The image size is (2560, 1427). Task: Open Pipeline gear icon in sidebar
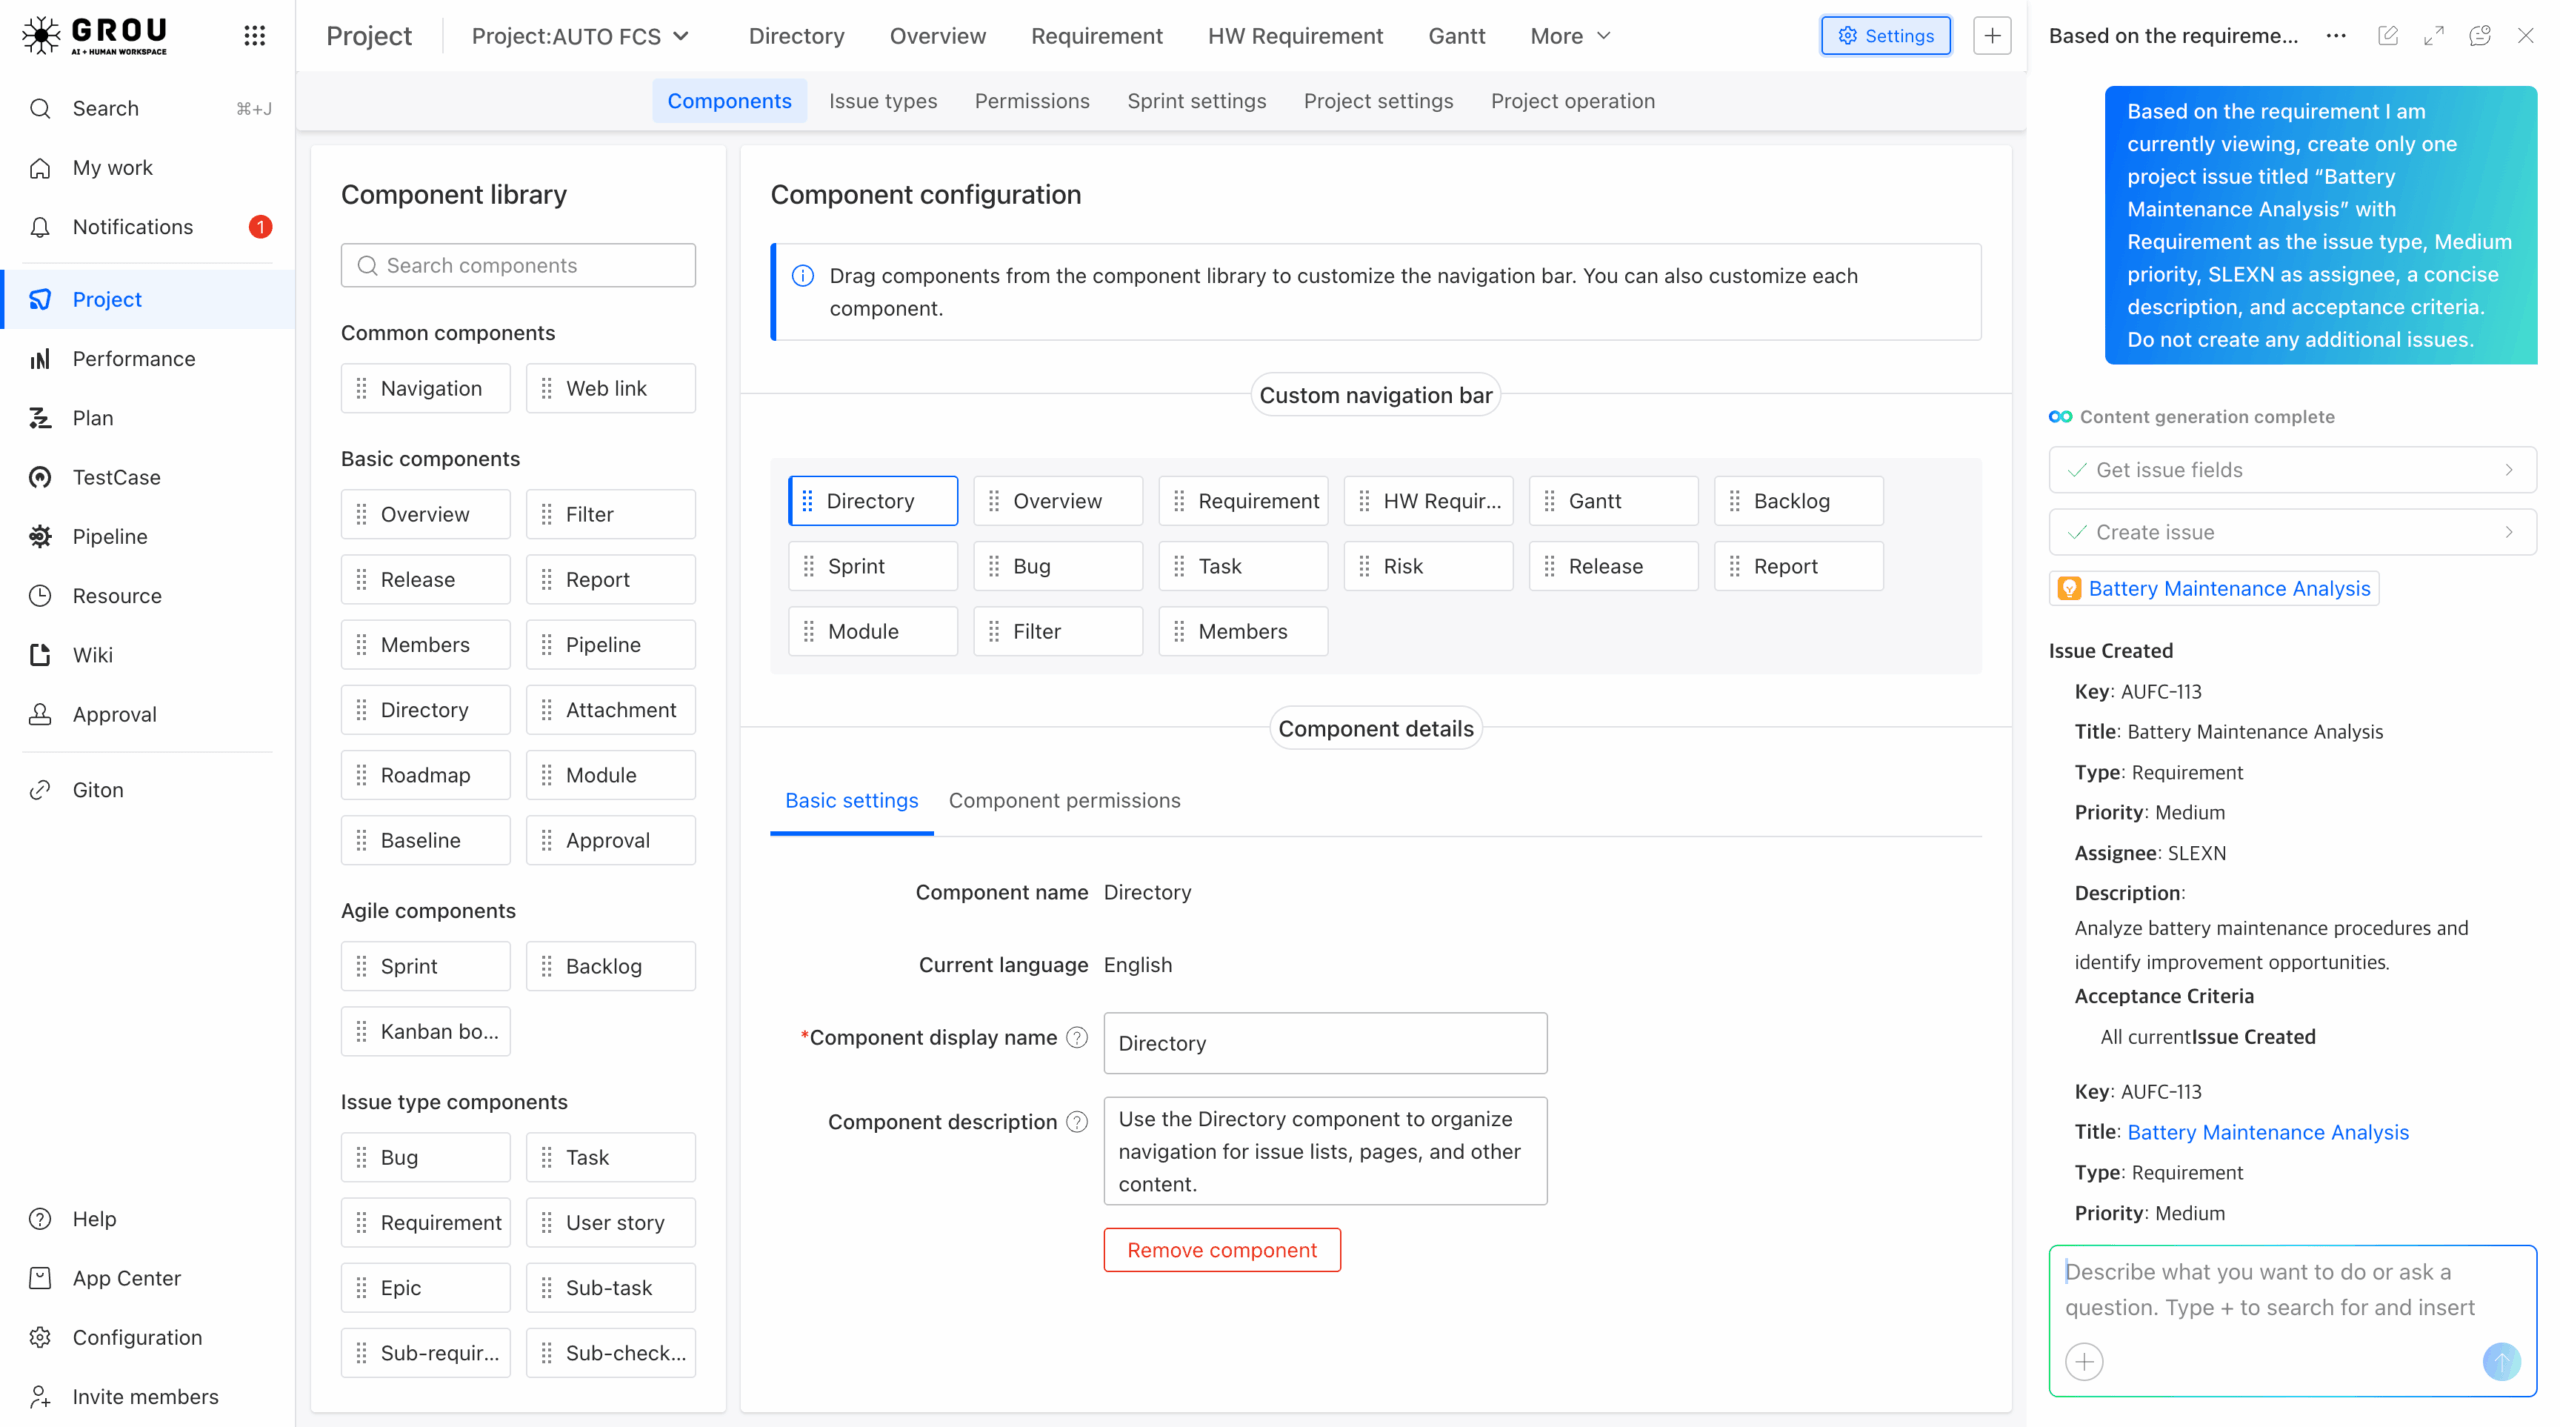[40, 537]
